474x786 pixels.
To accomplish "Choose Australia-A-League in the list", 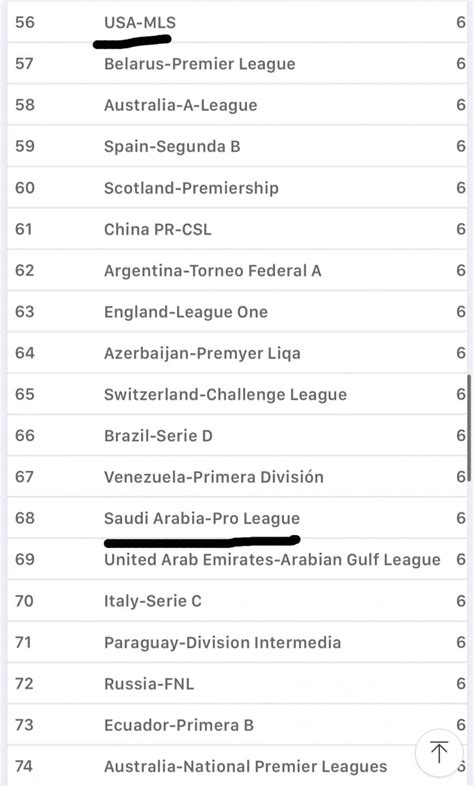I will coord(237,105).
